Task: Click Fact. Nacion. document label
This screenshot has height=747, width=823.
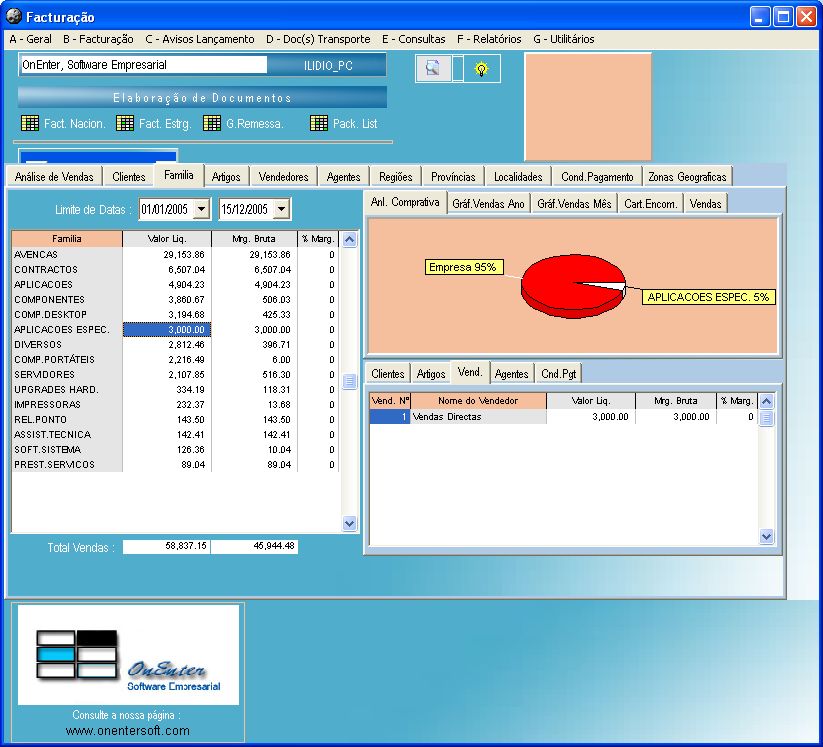Action: 75,124
